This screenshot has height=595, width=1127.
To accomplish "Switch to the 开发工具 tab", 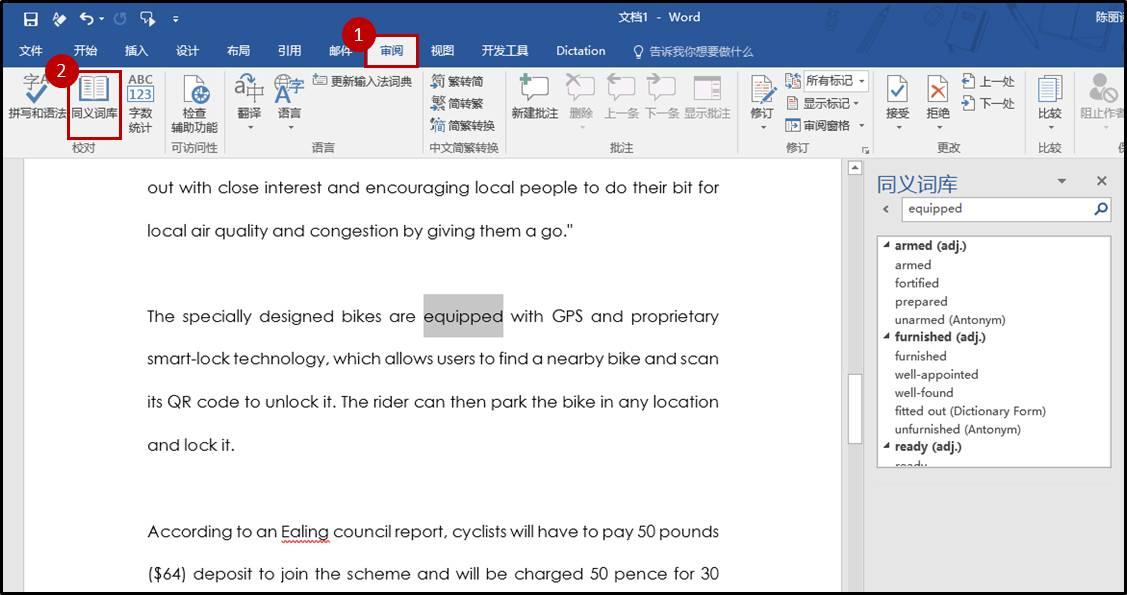I will (505, 50).
